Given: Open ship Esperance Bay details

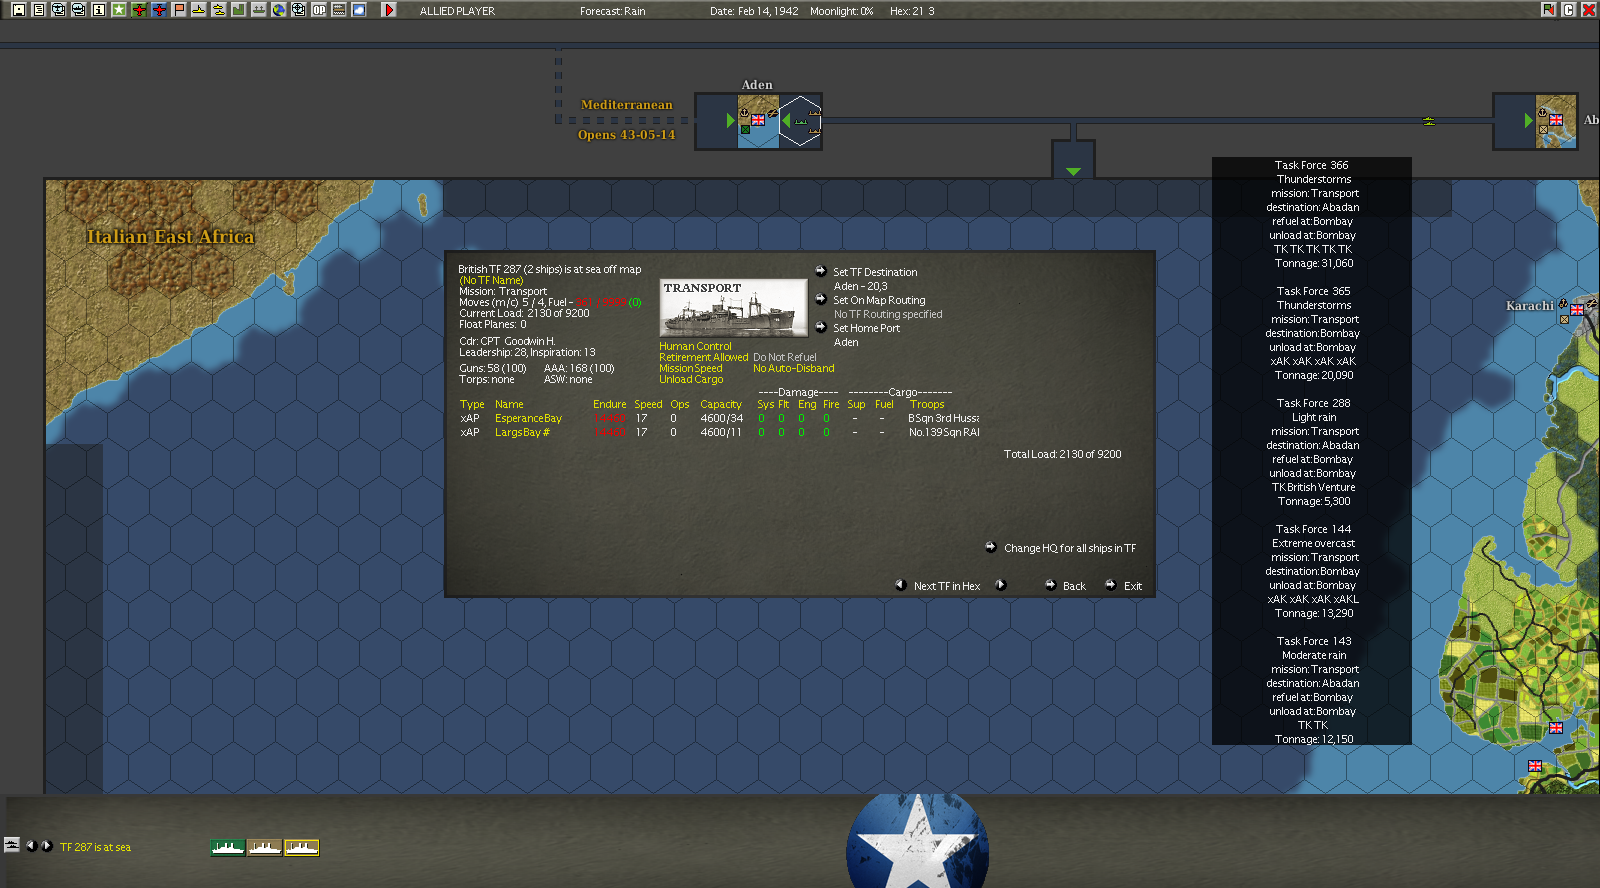Looking at the screenshot, I should (x=528, y=418).
